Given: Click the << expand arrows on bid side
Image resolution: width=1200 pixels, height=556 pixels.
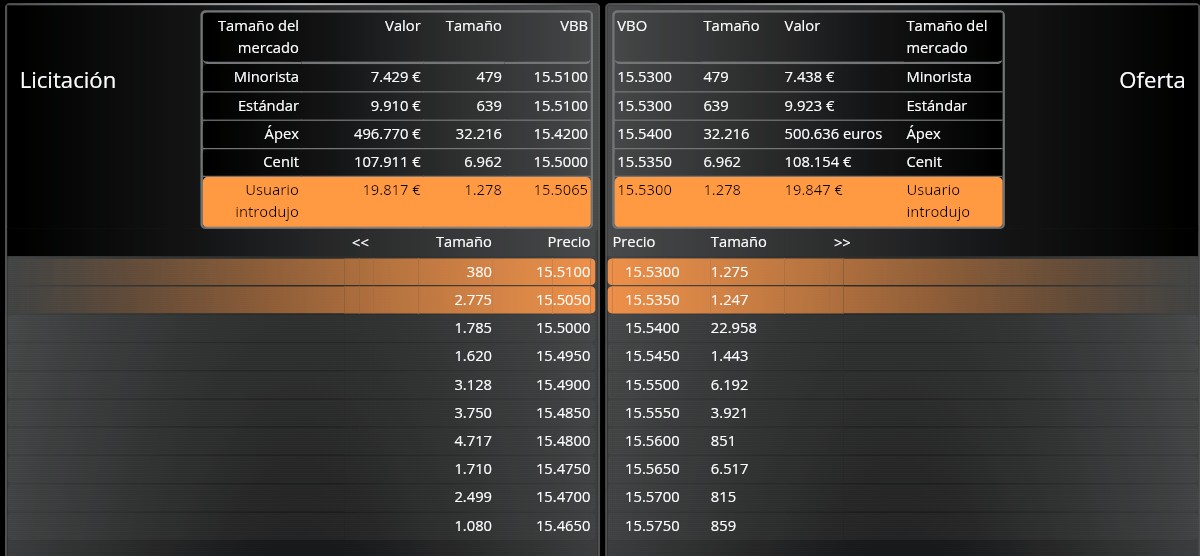Looking at the screenshot, I should point(361,242).
